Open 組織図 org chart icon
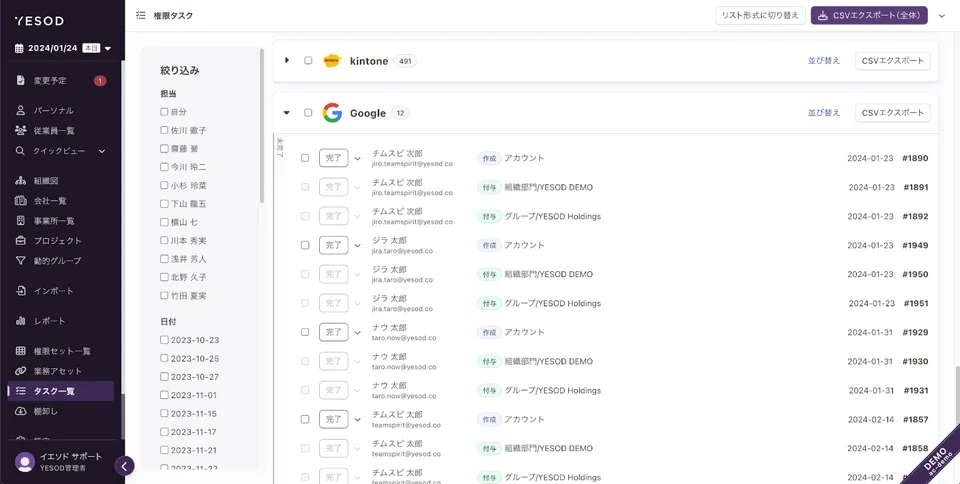Image resolution: width=960 pixels, height=484 pixels. [21, 181]
